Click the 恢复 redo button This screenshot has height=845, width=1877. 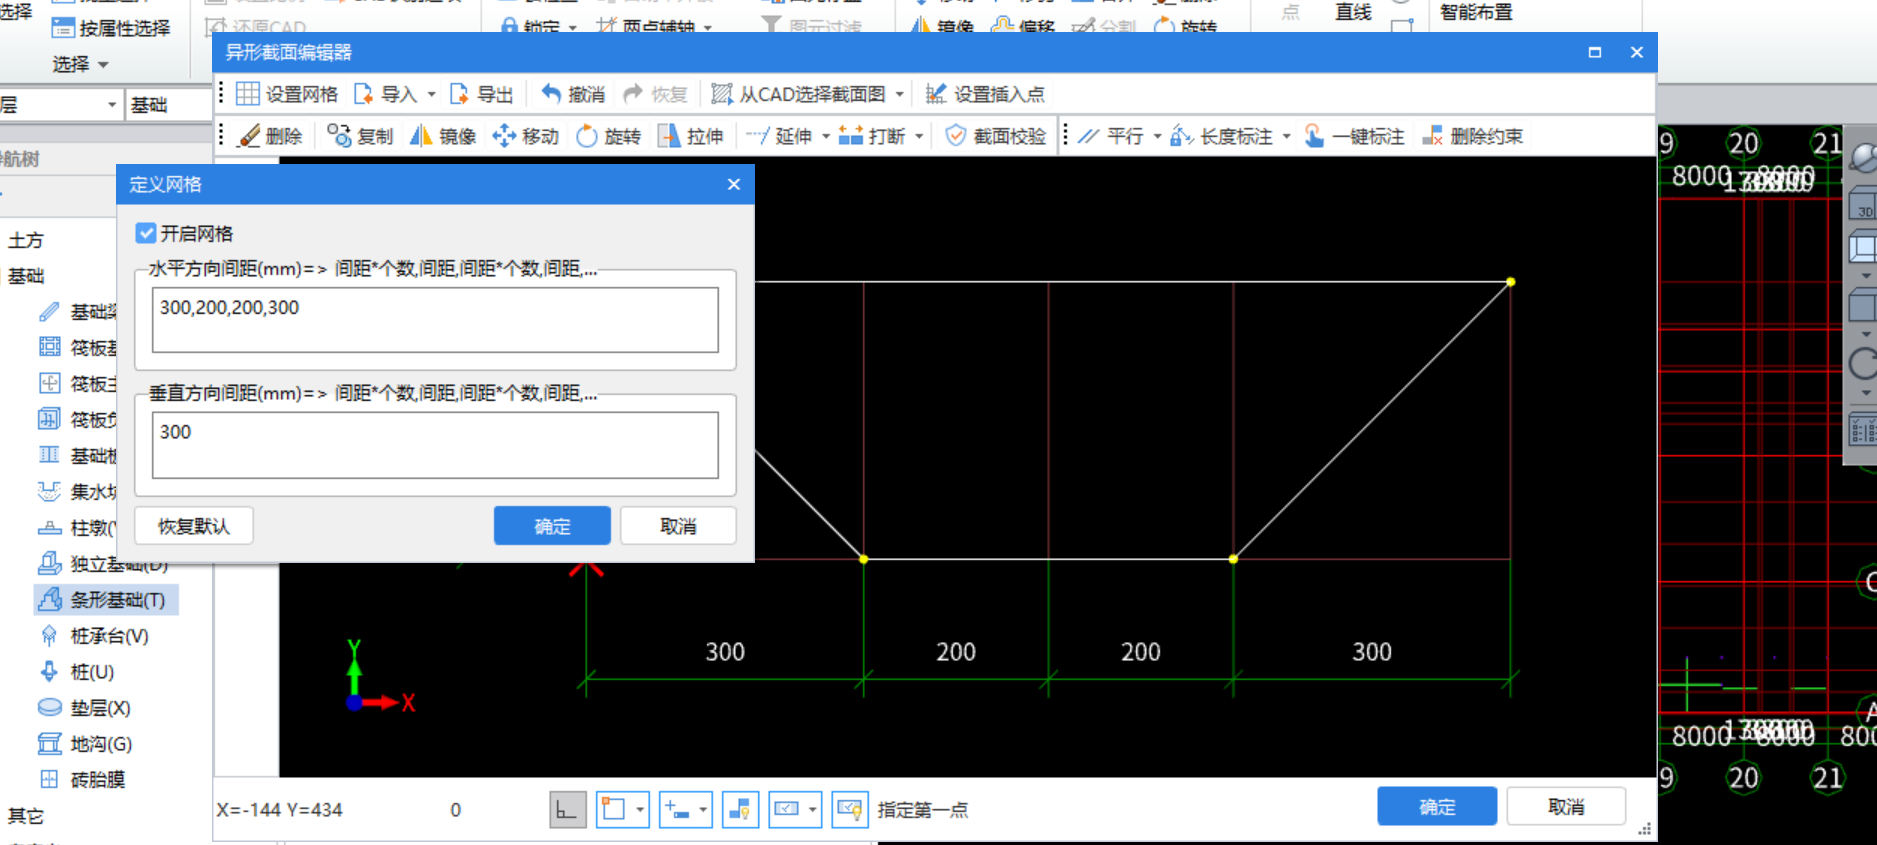pos(656,94)
